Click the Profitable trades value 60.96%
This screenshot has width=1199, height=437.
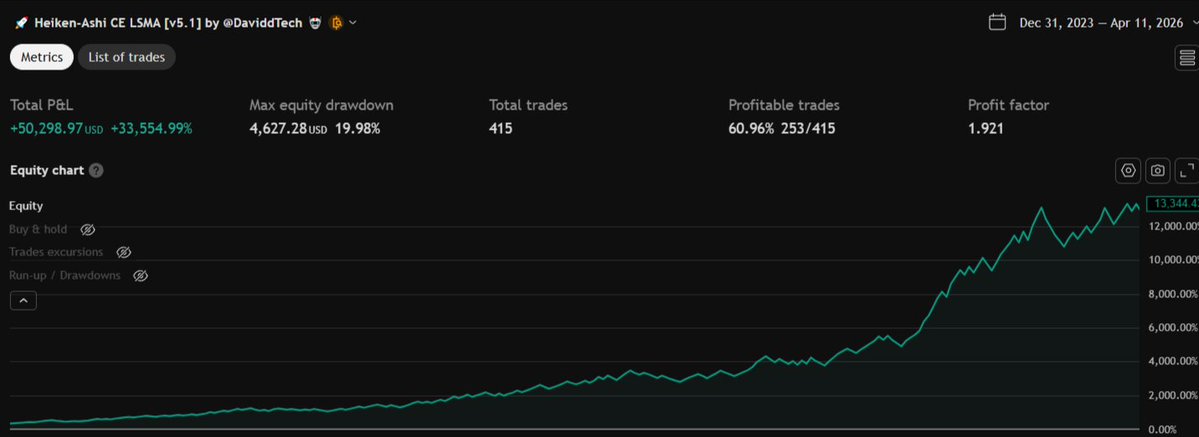(x=751, y=129)
